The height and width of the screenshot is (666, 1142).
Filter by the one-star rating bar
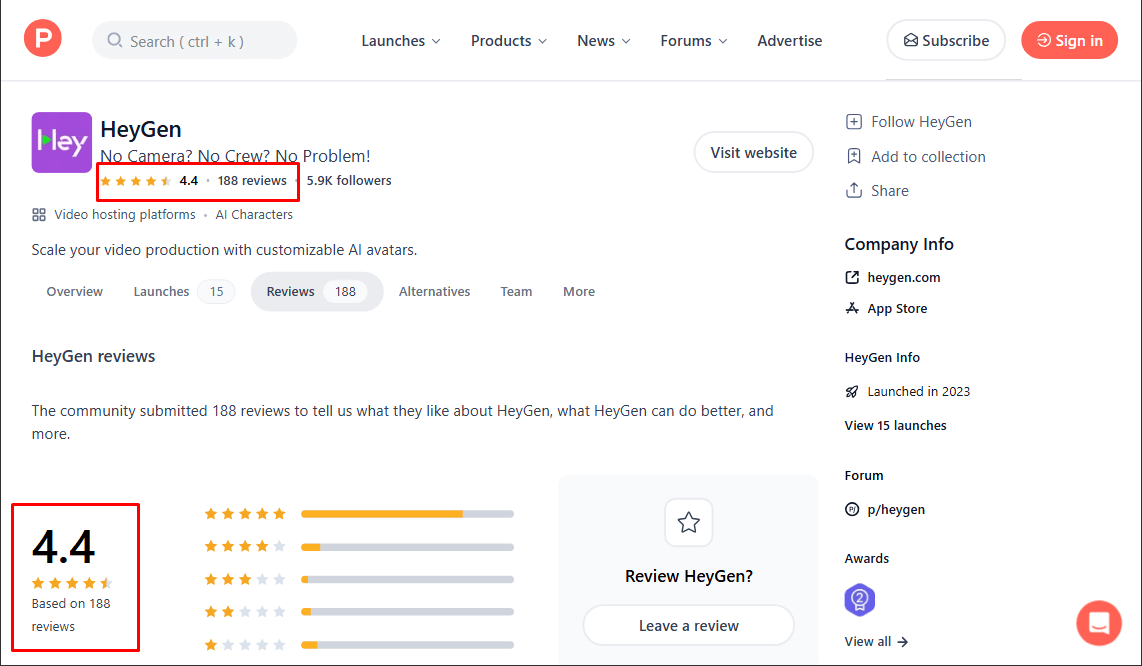coord(407,644)
